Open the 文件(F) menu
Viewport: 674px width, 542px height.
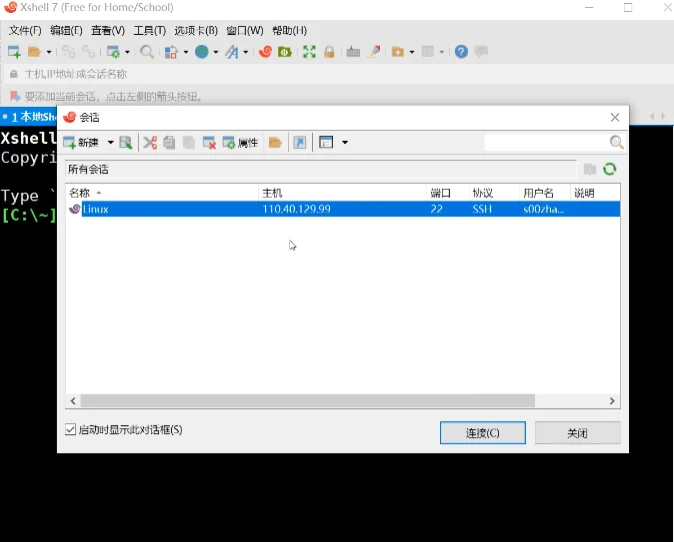(25, 31)
